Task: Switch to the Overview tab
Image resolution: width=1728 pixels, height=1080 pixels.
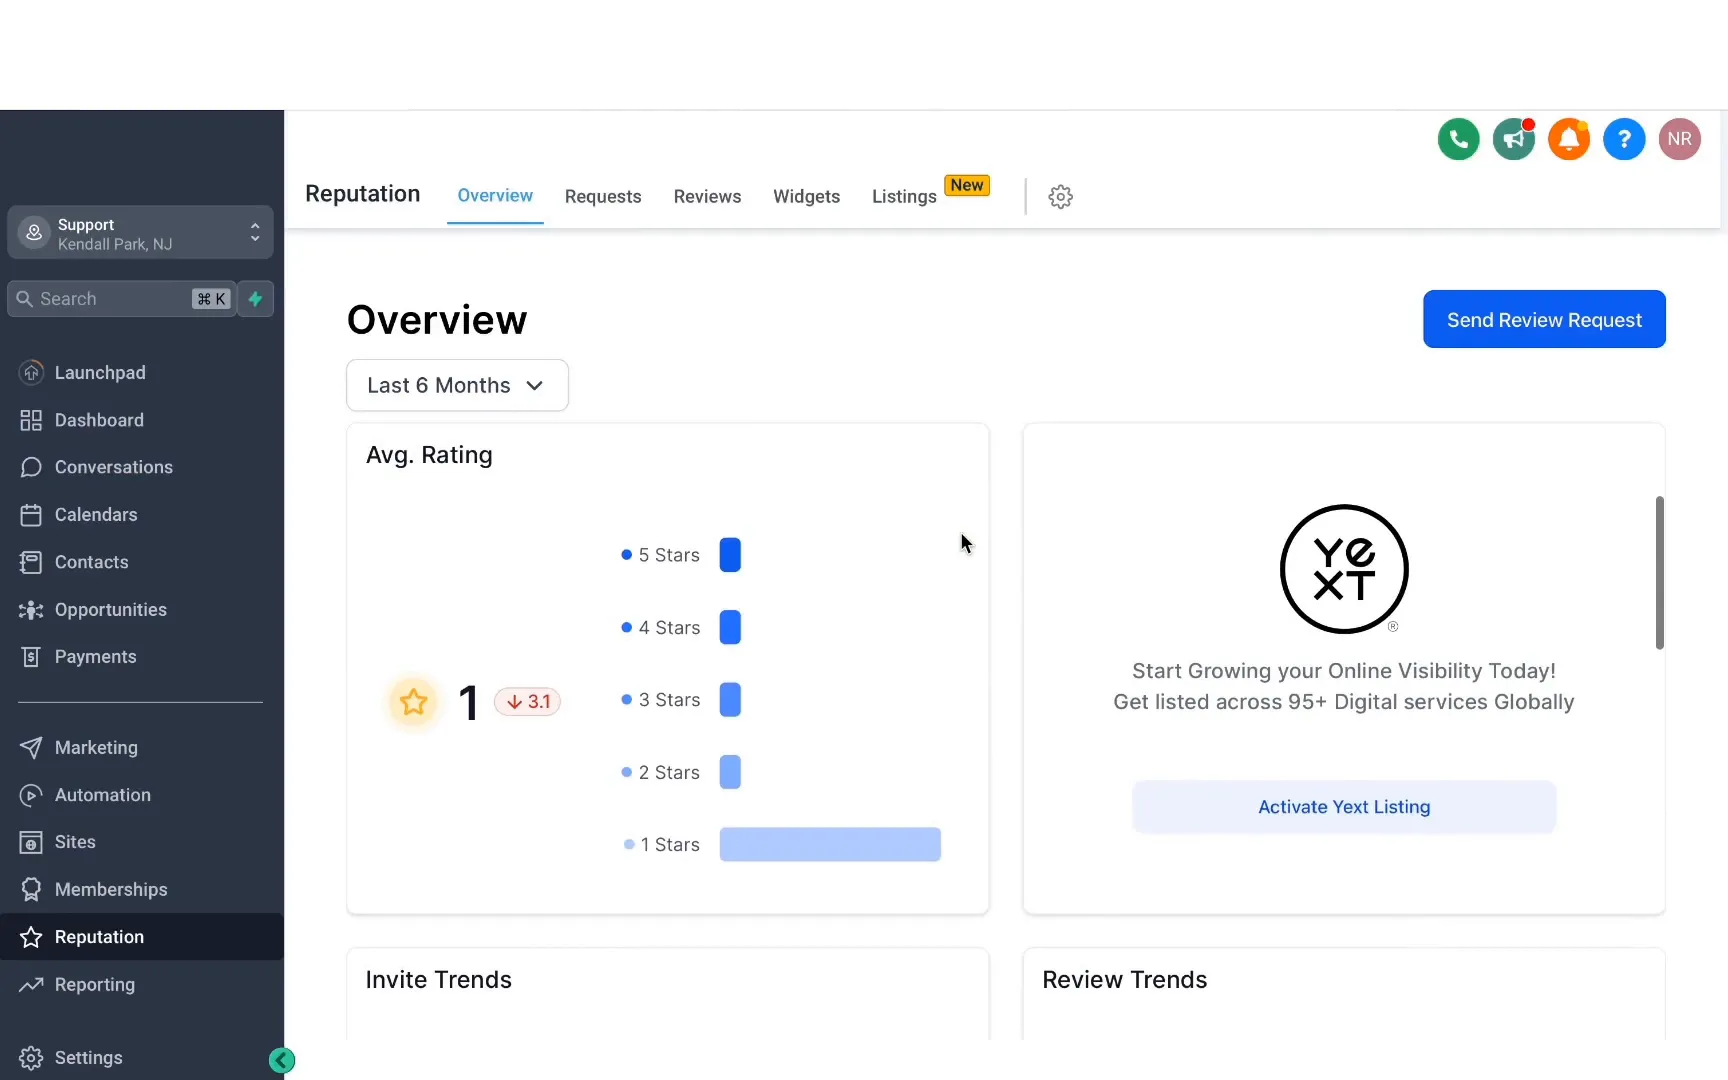Action: (495, 195)
